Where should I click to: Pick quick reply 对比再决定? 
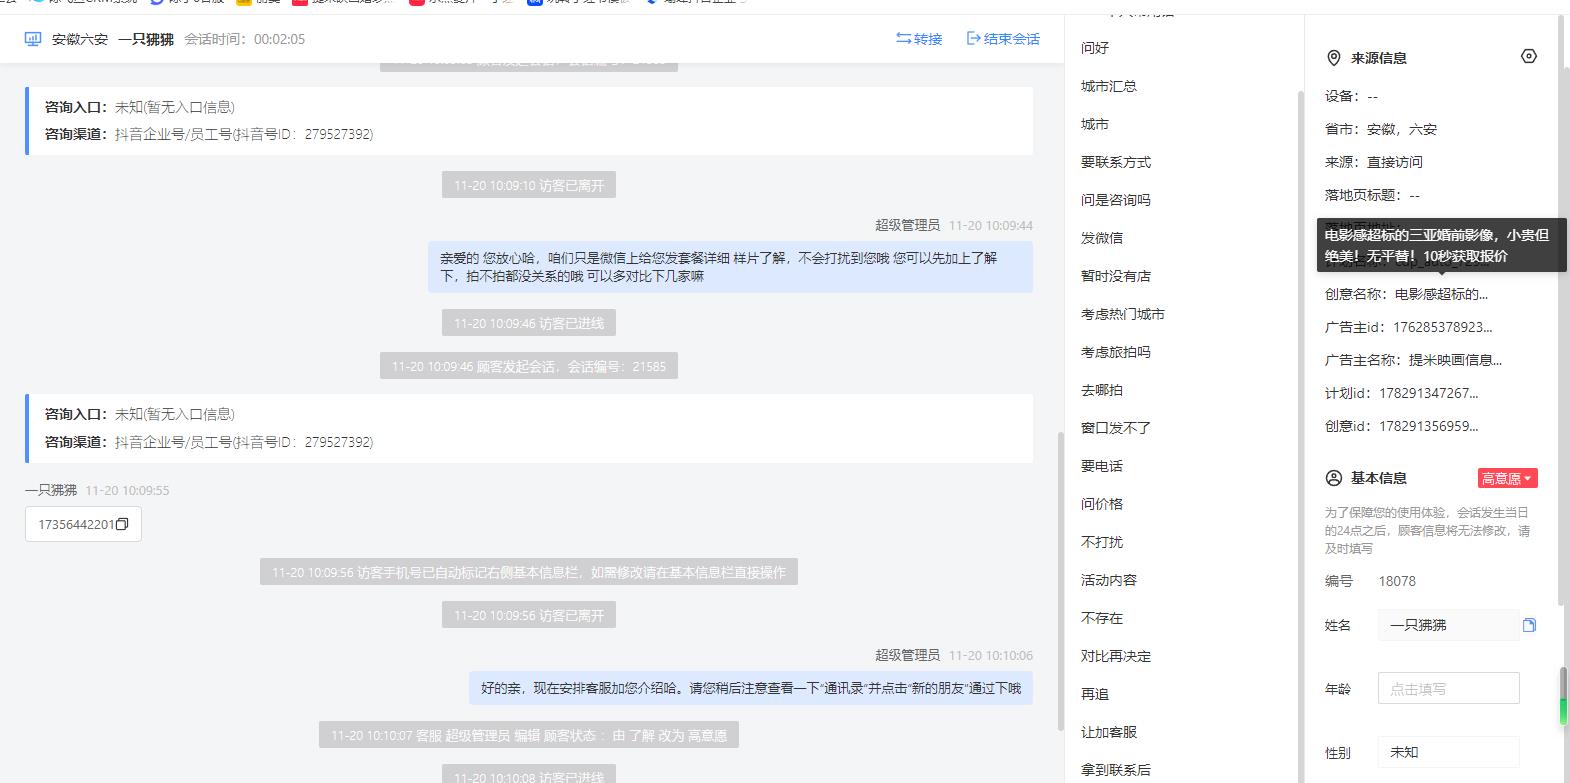[1116, 656]
